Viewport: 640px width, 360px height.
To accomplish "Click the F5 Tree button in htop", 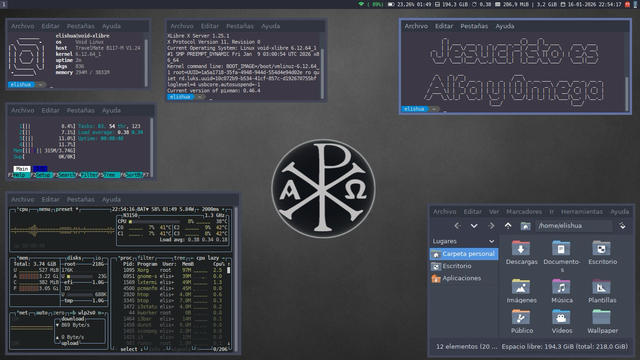I will (110, 175).
